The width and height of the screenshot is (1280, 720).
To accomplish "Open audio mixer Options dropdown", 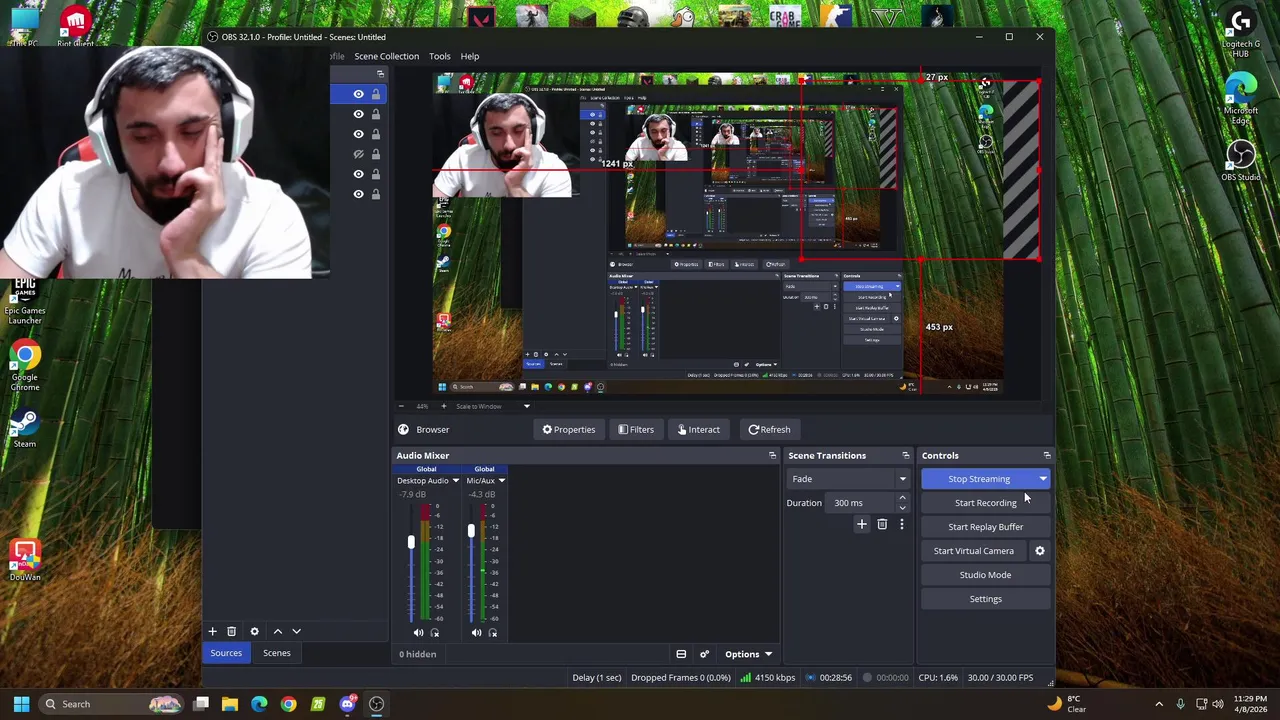I will [x=749, y=654].
